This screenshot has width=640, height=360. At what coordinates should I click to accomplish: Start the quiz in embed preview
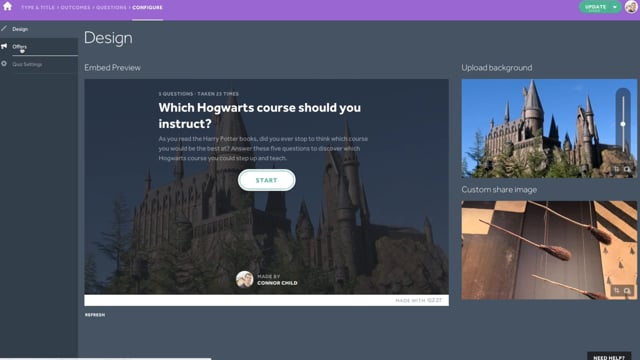pyautogui.click(x=267, y=180)
